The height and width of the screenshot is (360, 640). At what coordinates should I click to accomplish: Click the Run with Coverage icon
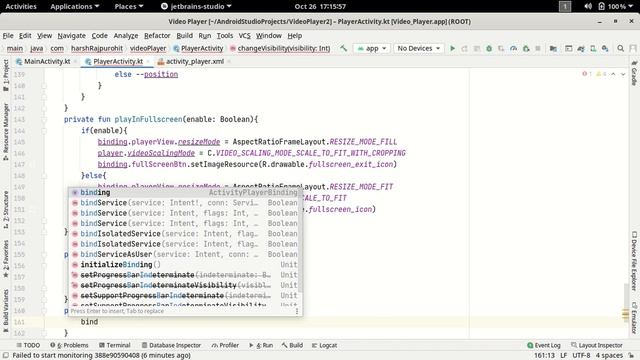[x=501, y=48]
